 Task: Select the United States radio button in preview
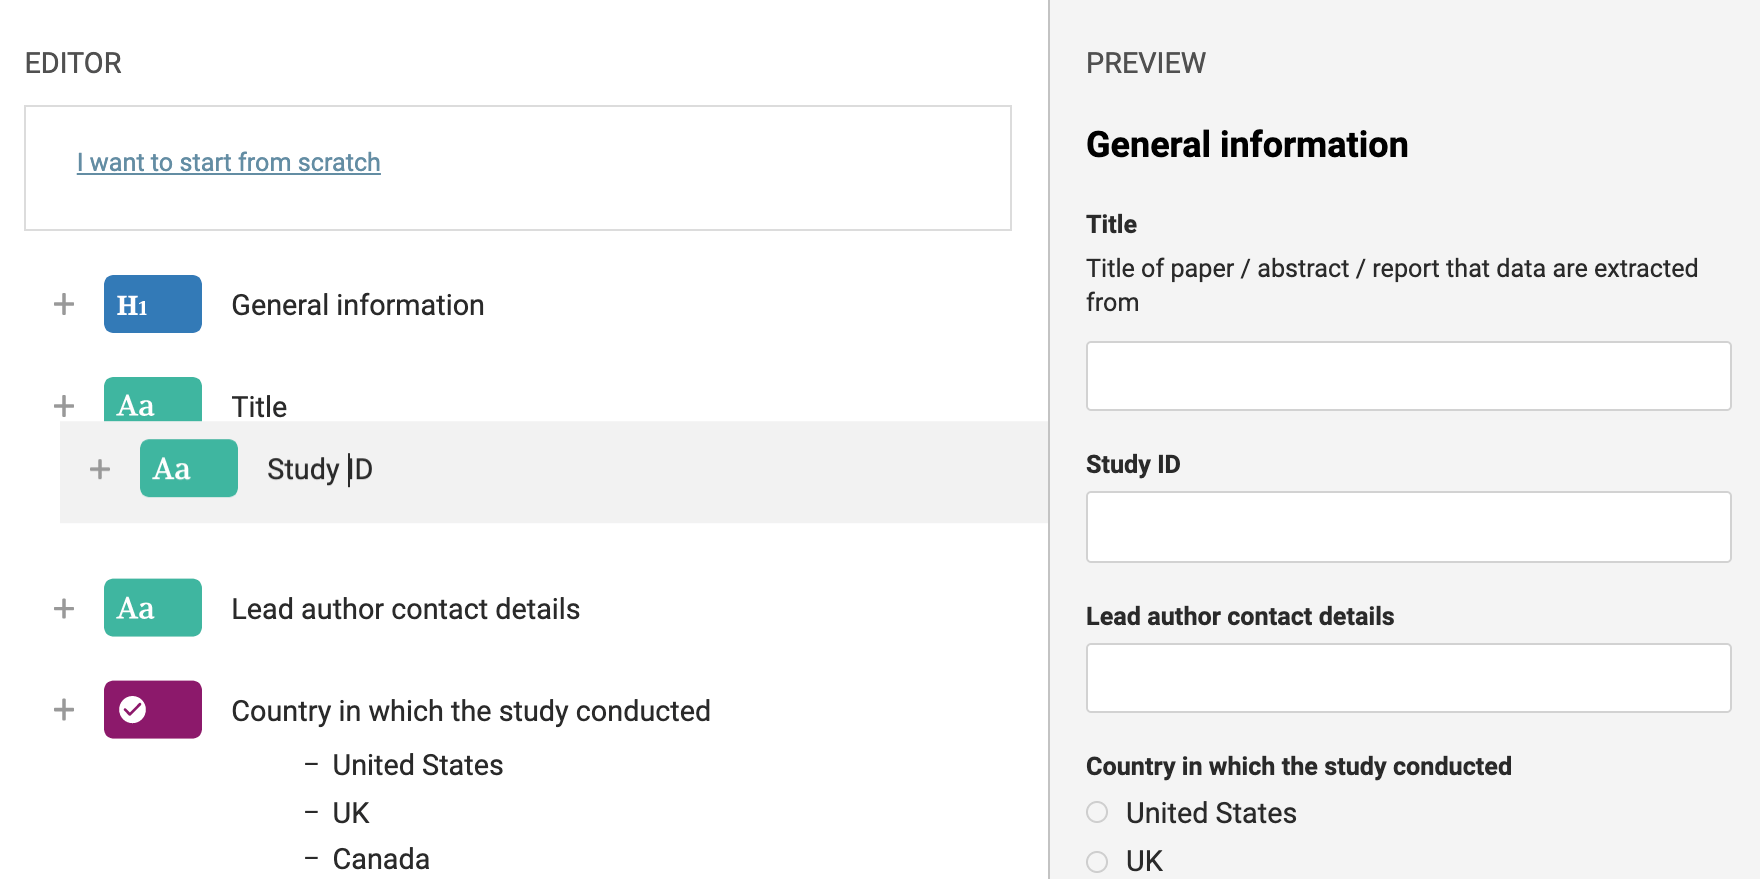point(1097,812)
